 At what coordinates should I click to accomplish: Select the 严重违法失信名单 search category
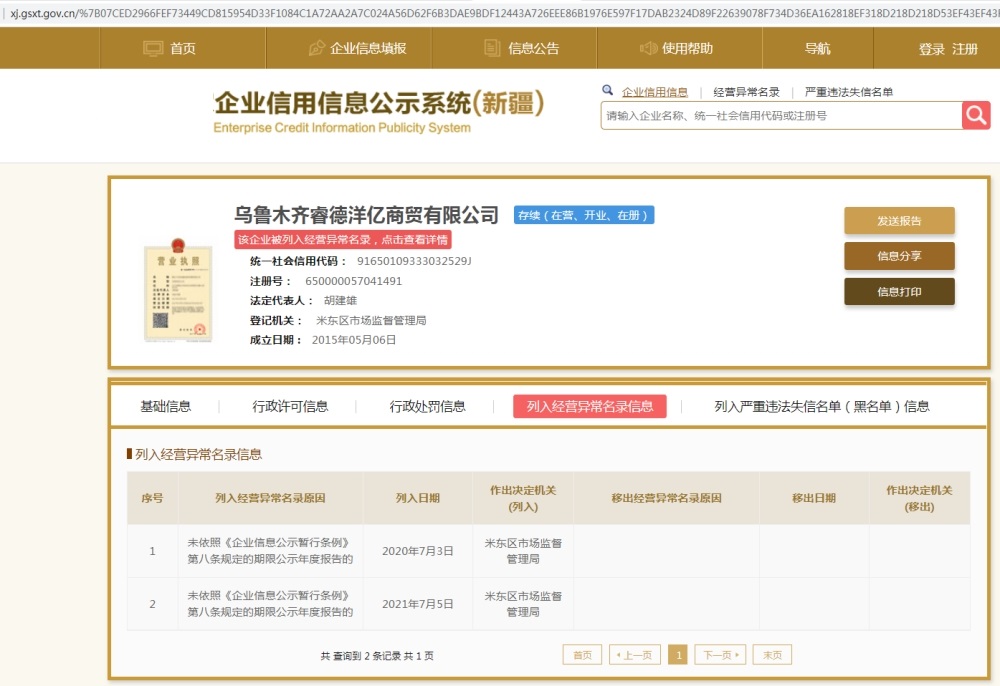point(848,92)
